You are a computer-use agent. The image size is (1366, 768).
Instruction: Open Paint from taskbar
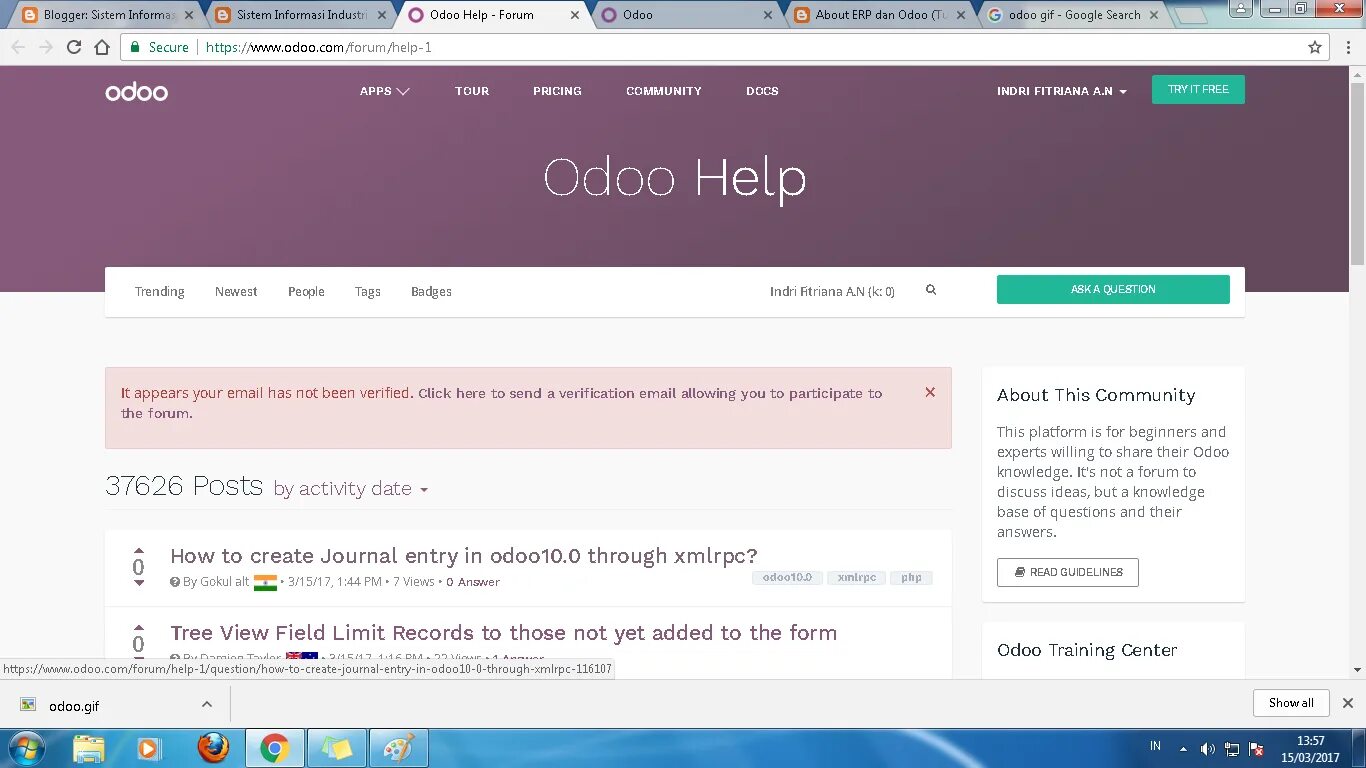[398, 748]
